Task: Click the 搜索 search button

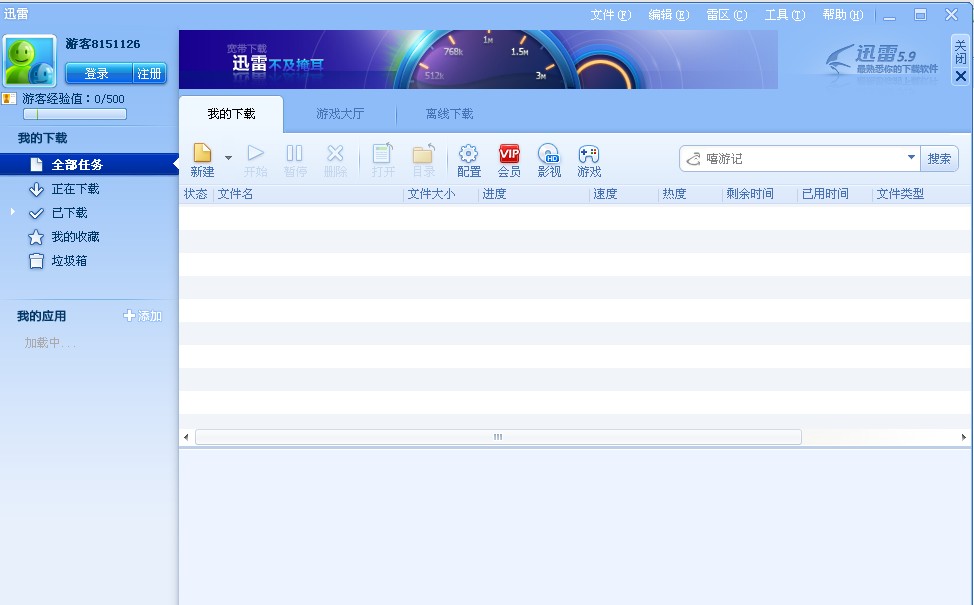Action: pyautogui.click(x=939, y=158)
